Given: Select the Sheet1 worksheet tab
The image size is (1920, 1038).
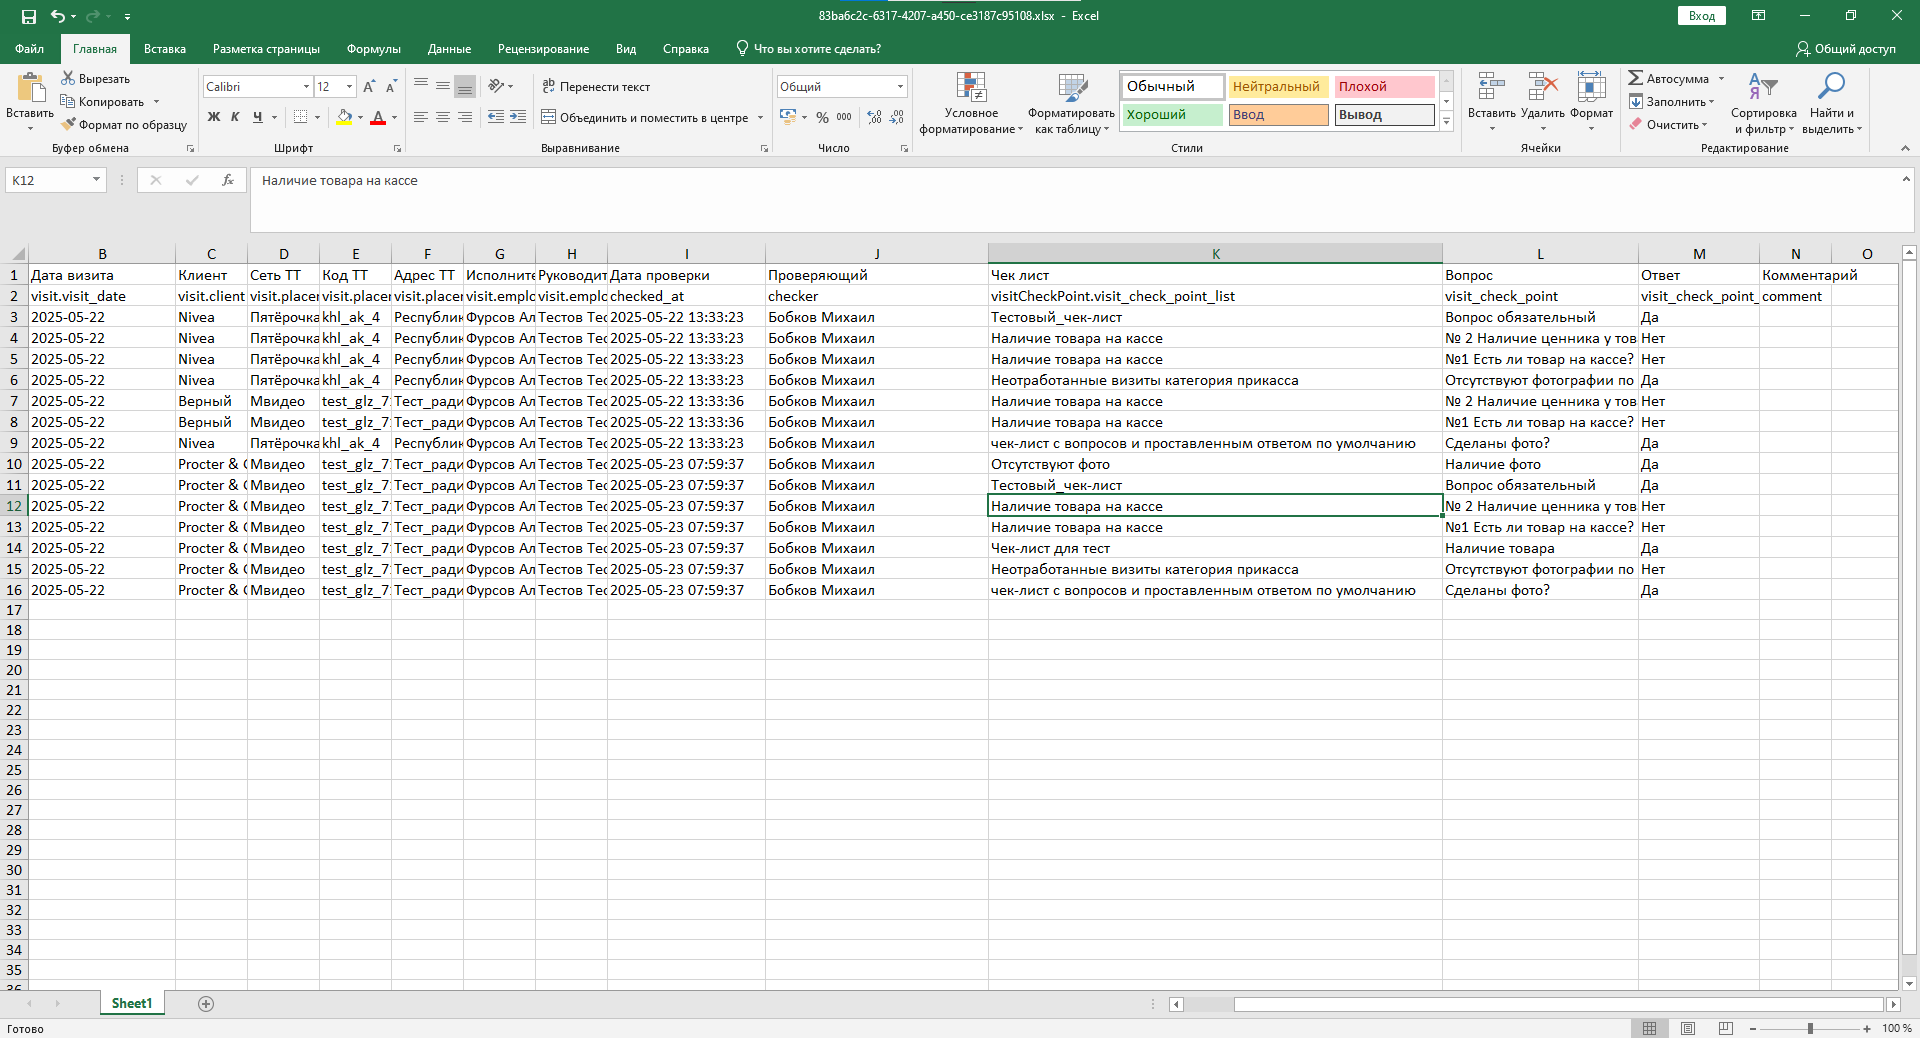Looking at the screenshot, I should pyautogui.click(x=132, y=1004).
